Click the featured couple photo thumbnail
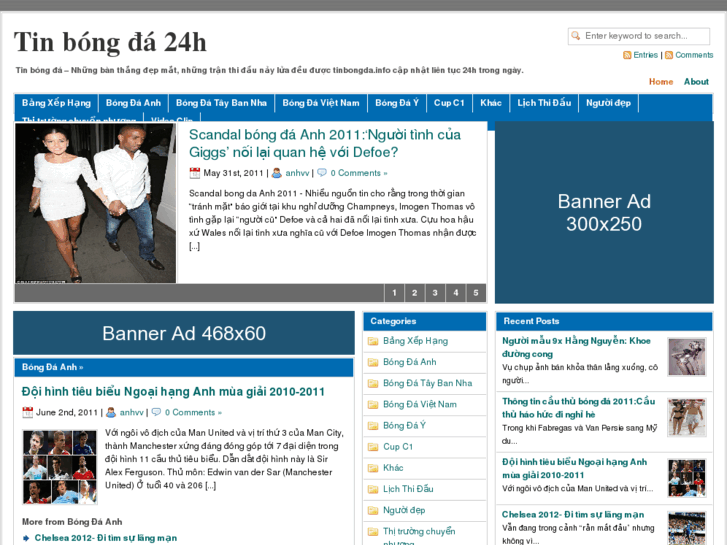Screen dimensions: 727x545 (96, 203)
